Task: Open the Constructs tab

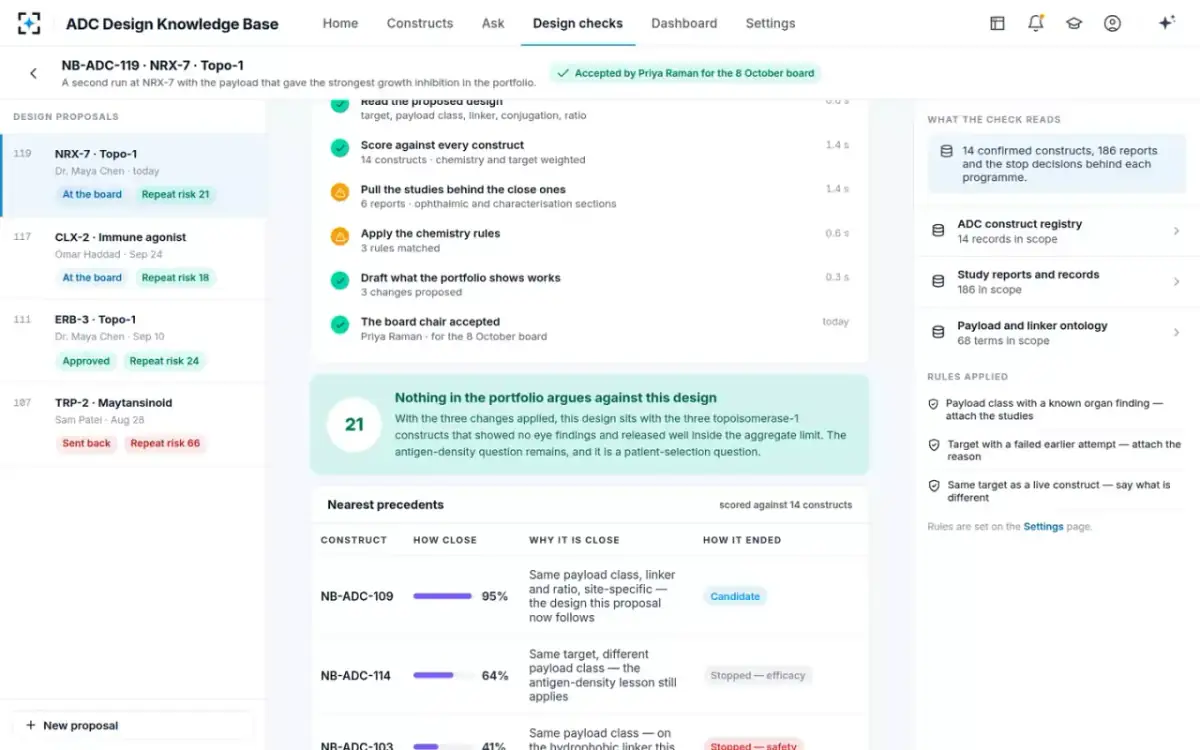Action: pos(420,23)
